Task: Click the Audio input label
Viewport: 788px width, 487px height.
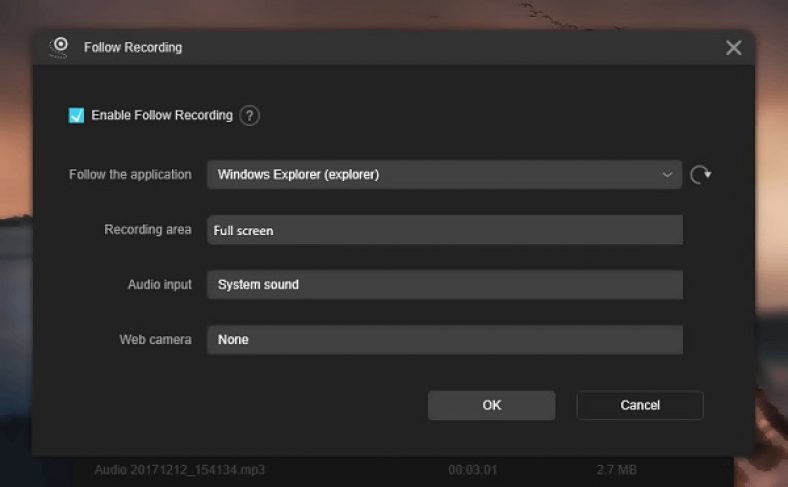Action: [160, 284]
